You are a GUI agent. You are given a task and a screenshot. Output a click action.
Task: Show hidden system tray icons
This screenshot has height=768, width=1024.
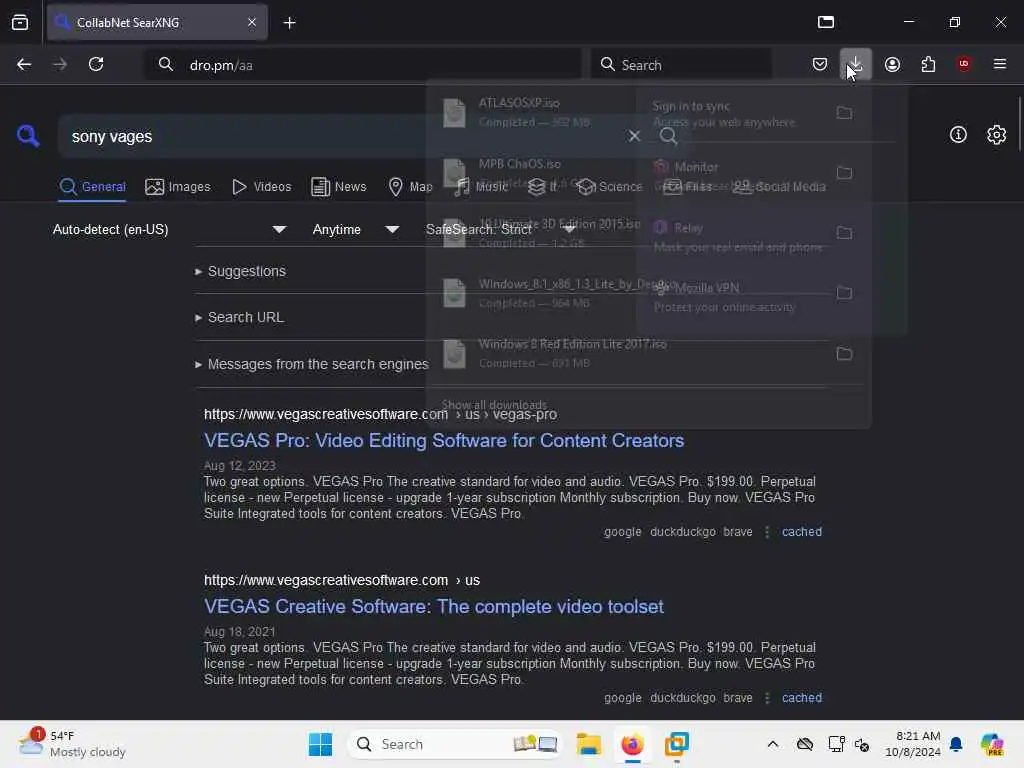click(773, 744)
